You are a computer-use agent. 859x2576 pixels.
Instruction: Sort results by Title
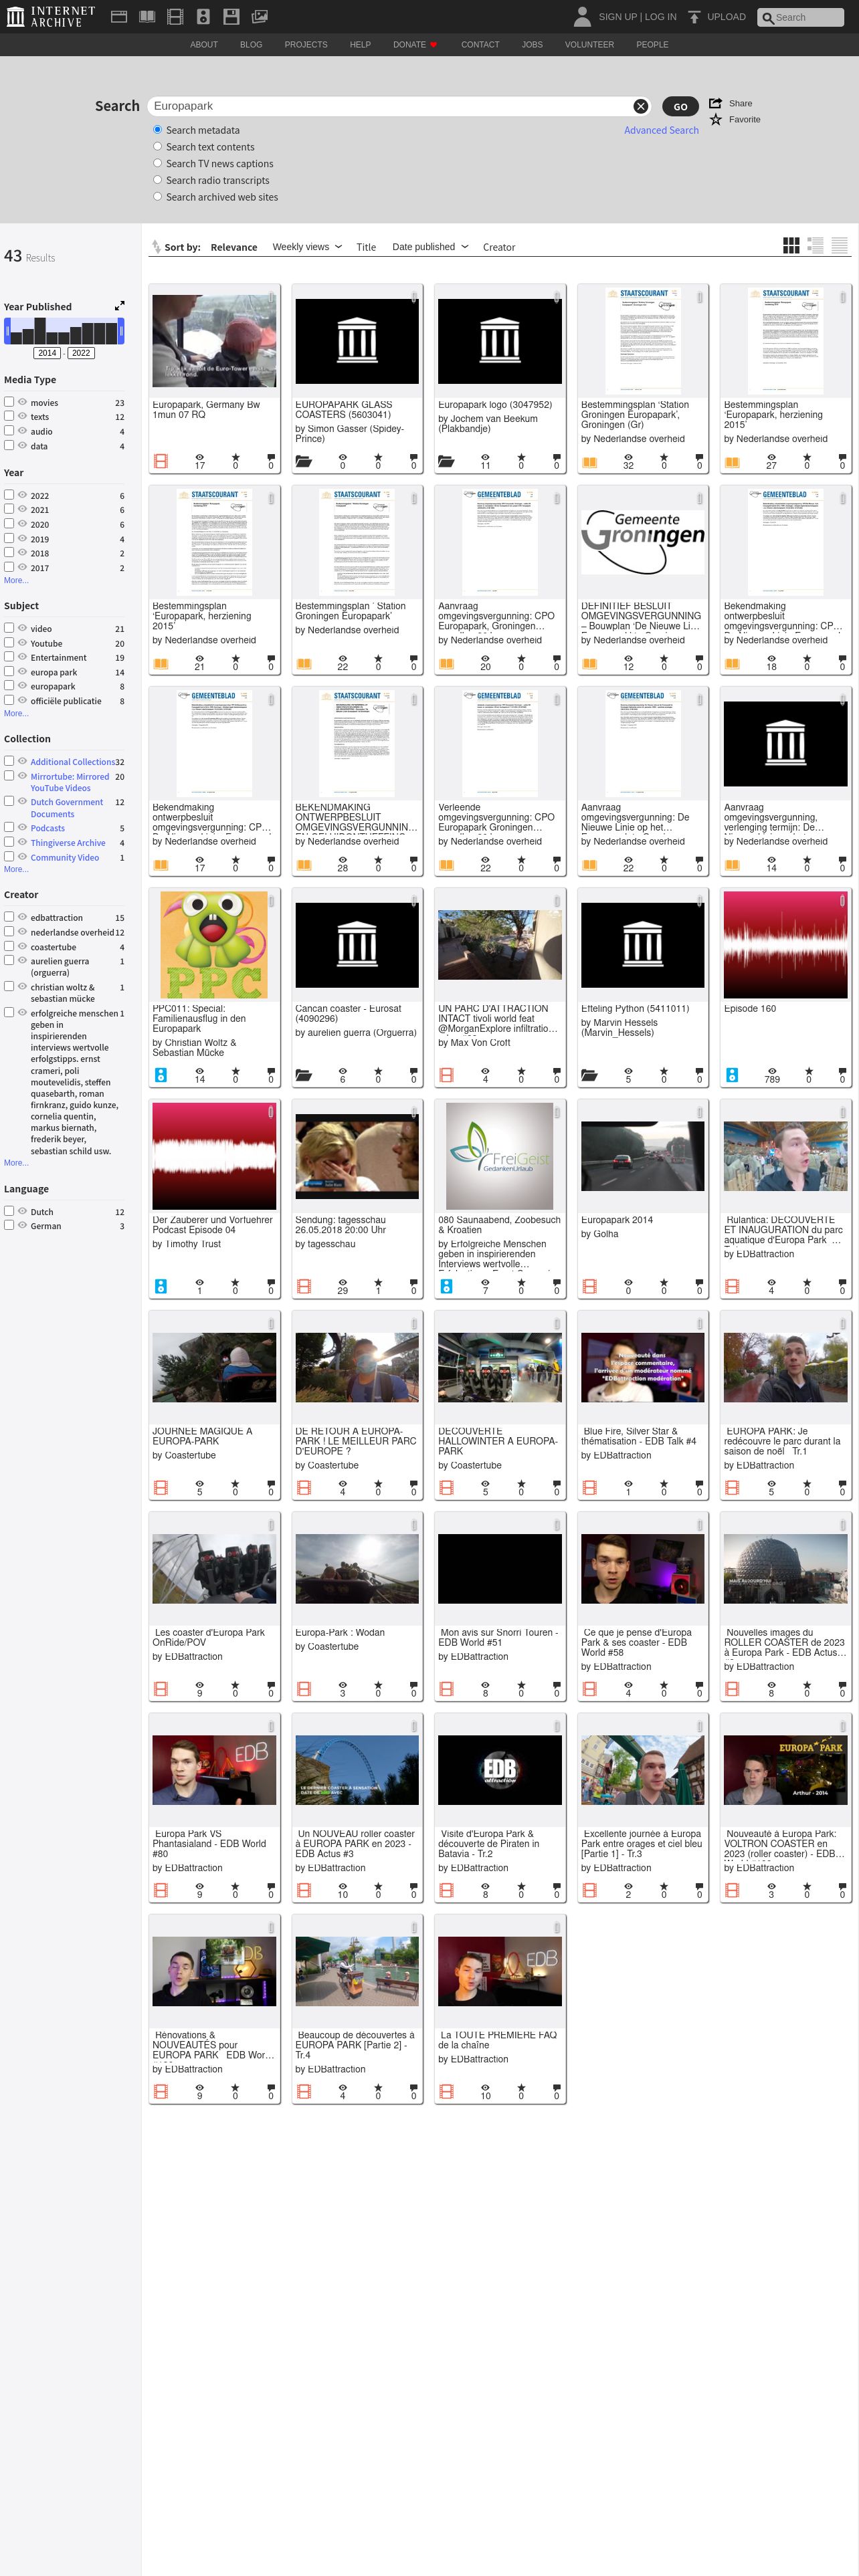coord(366,247)
